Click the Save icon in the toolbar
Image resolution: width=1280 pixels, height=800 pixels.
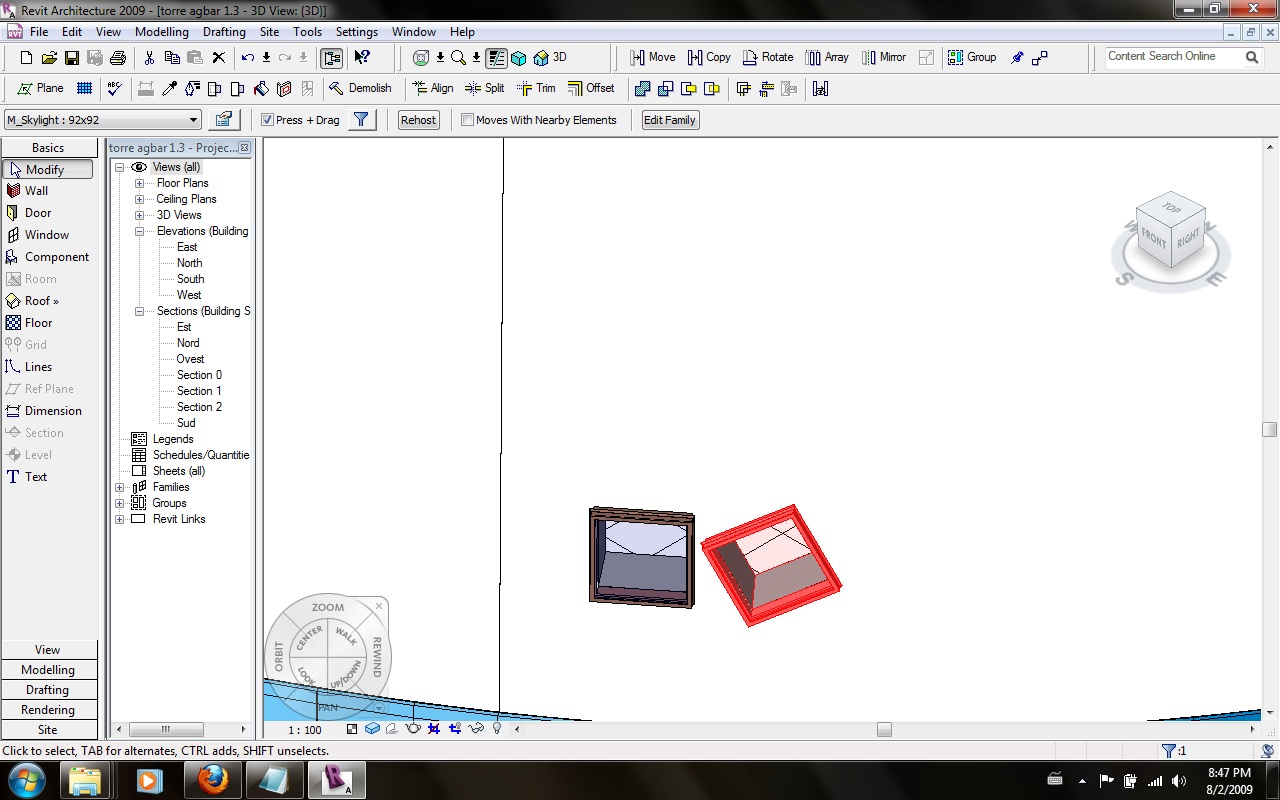tap(72, 58)
